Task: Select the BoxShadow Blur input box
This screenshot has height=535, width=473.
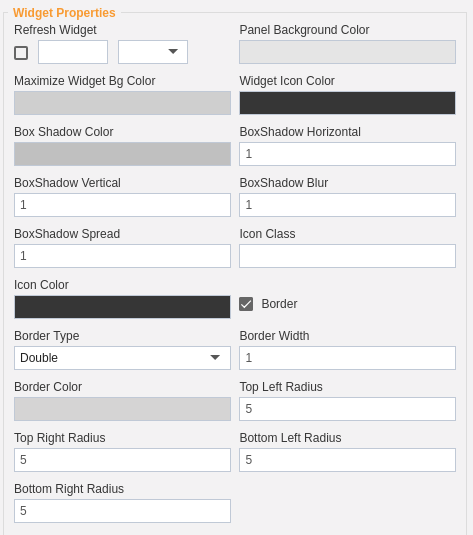Action: point(347,205)
